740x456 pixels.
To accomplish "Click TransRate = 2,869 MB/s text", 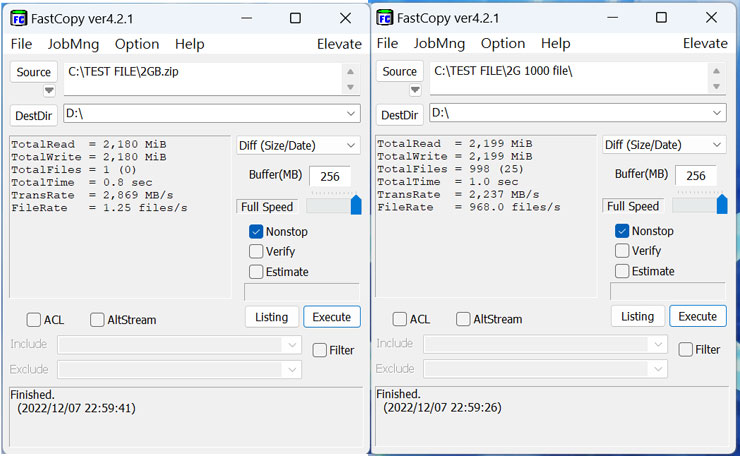I will point(92,195).
